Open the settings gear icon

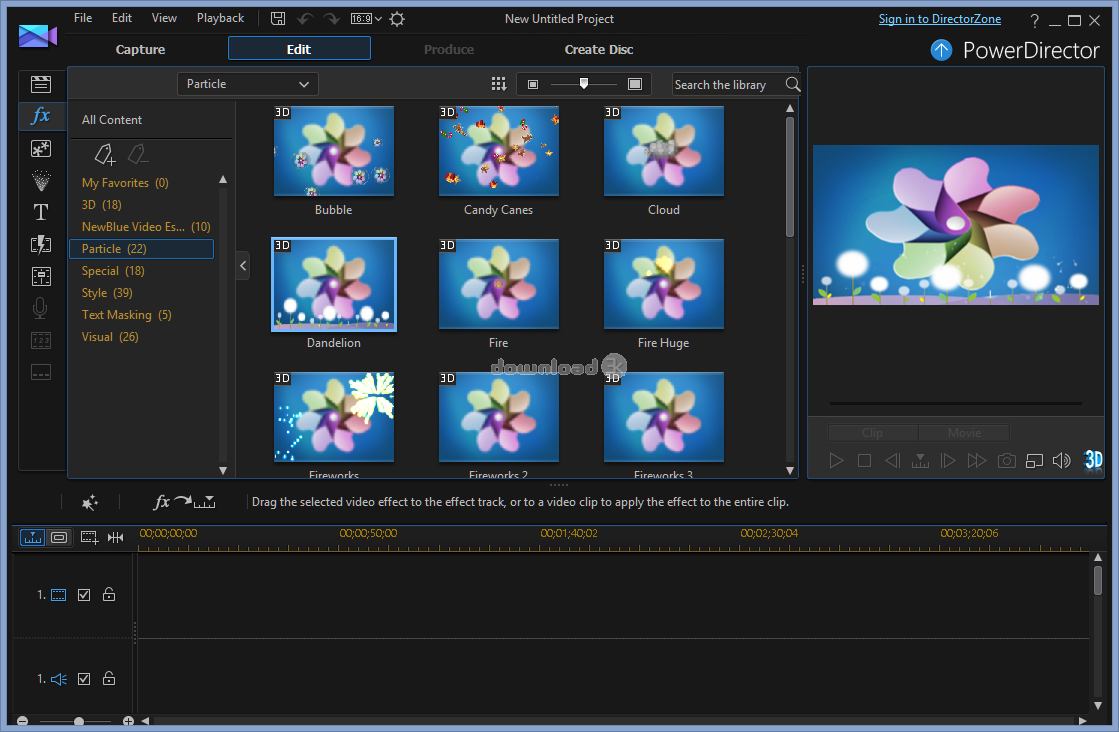click(x=397, y=19)
